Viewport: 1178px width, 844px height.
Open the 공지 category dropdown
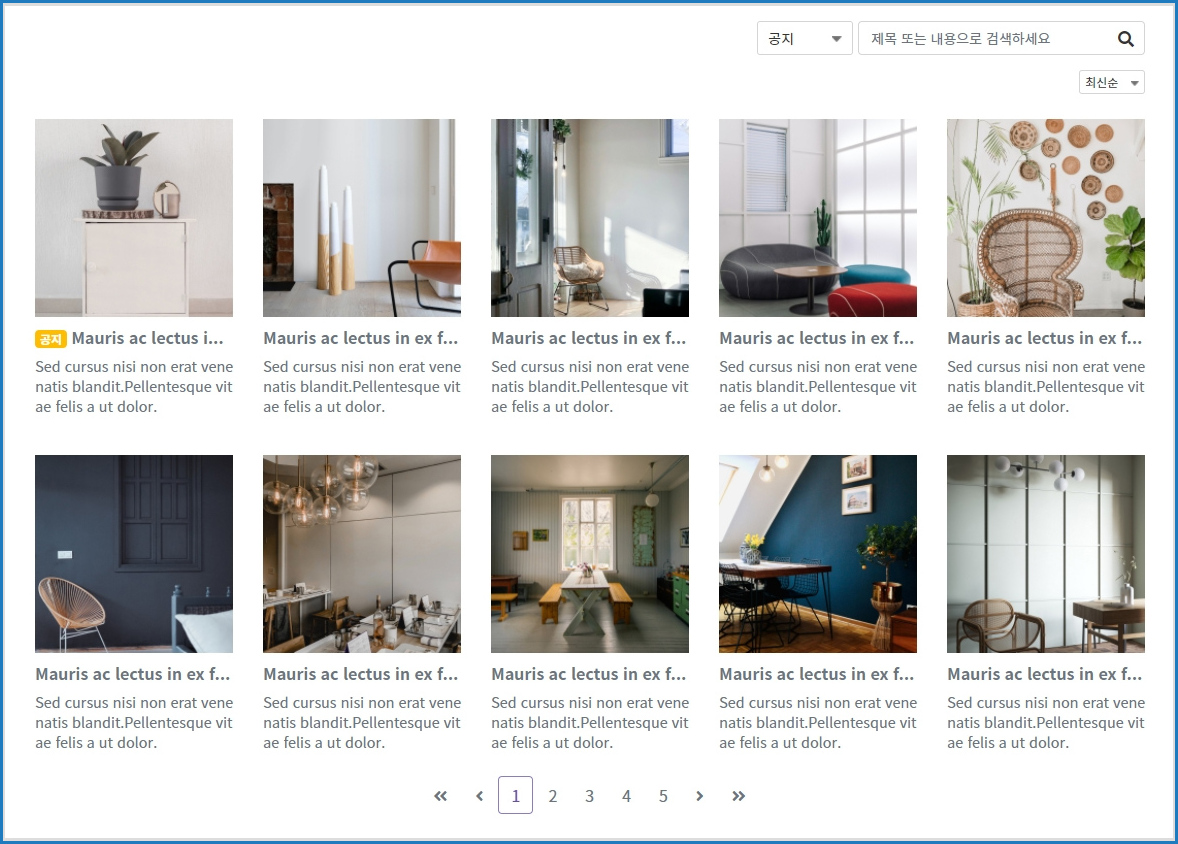click(804, 39)
